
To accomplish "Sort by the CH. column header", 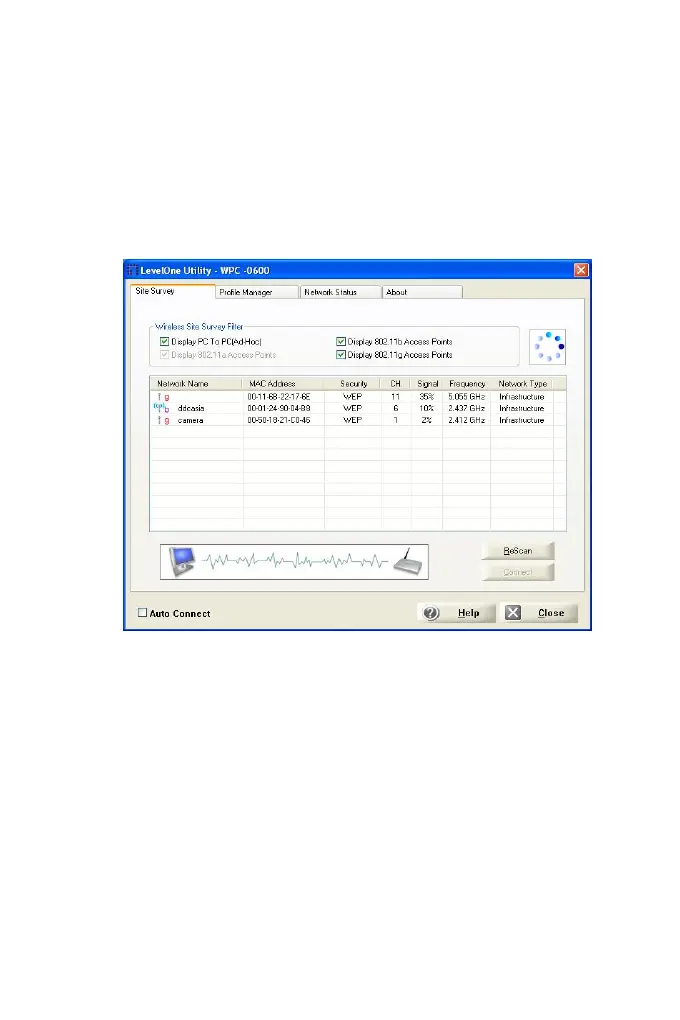I will 396,384.
